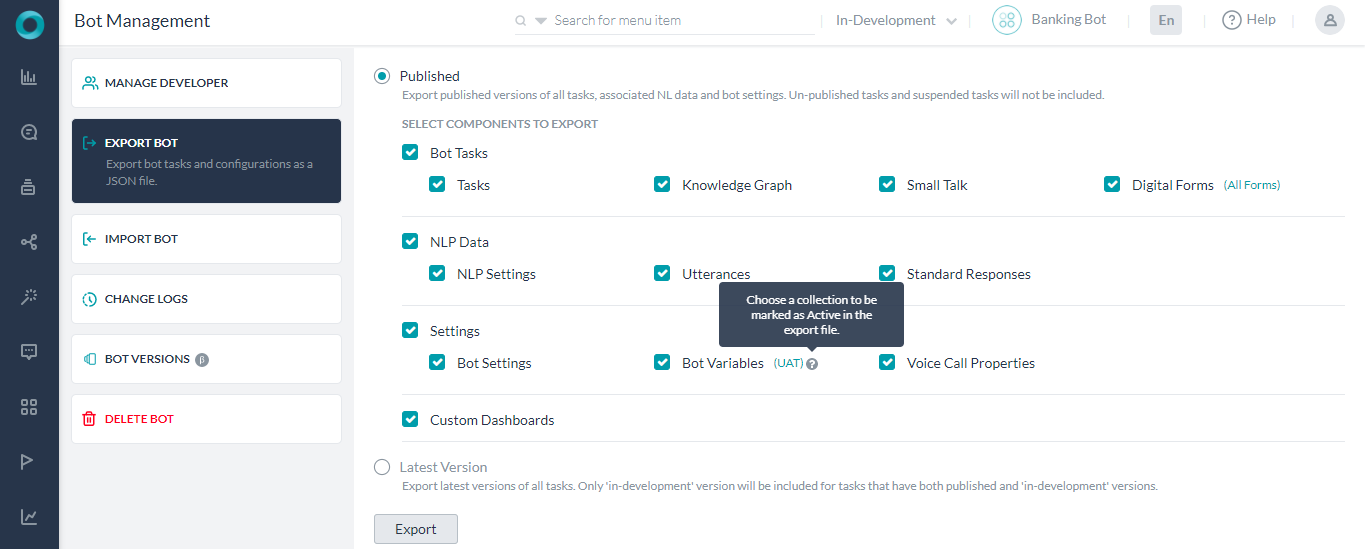Open the Import Bot menu item
Image resolution: width=1365 pixels, height=549 pixels.
pos(206,239)
